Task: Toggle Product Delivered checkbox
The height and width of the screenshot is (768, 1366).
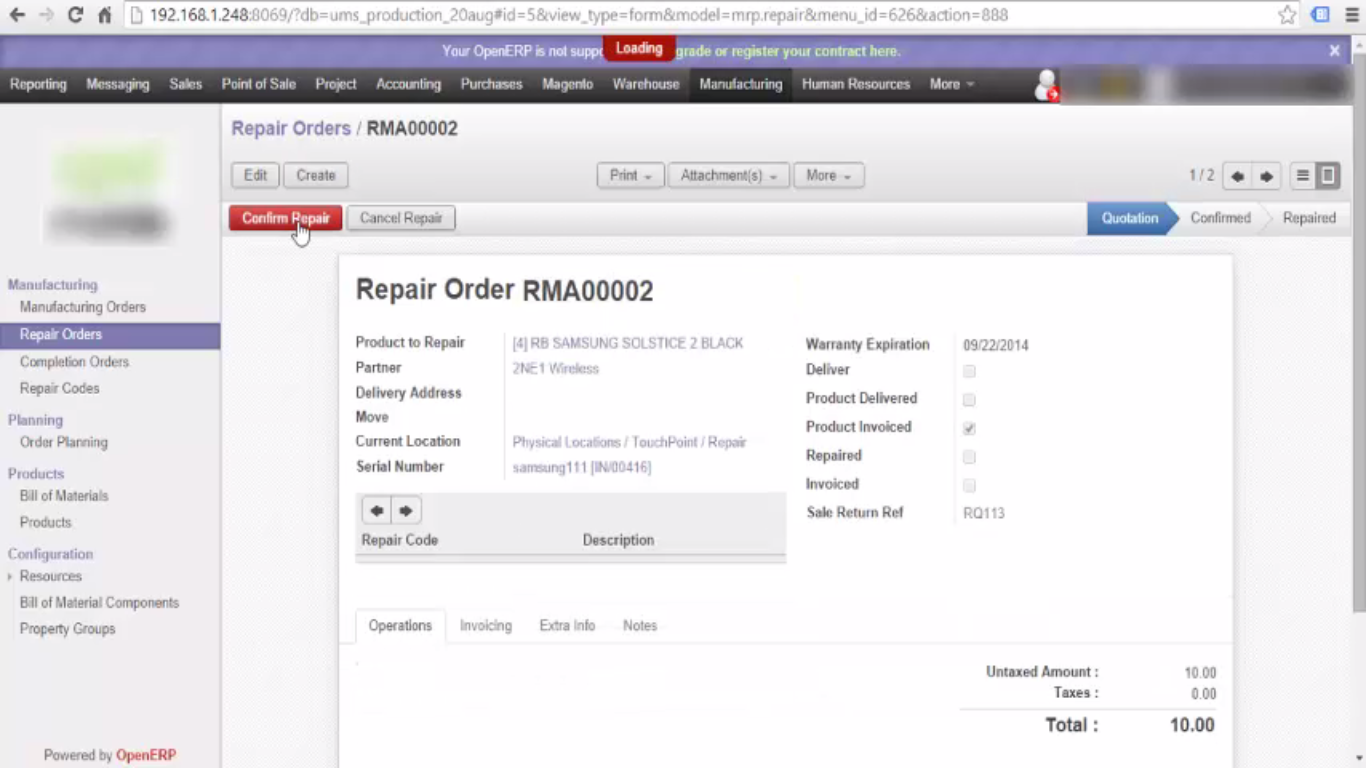Action: point(969,399)
